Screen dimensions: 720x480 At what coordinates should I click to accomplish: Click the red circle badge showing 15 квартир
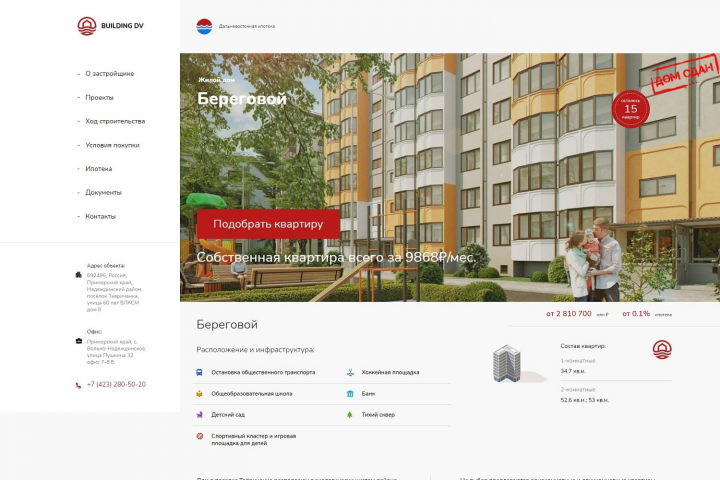tap(630, 109)
